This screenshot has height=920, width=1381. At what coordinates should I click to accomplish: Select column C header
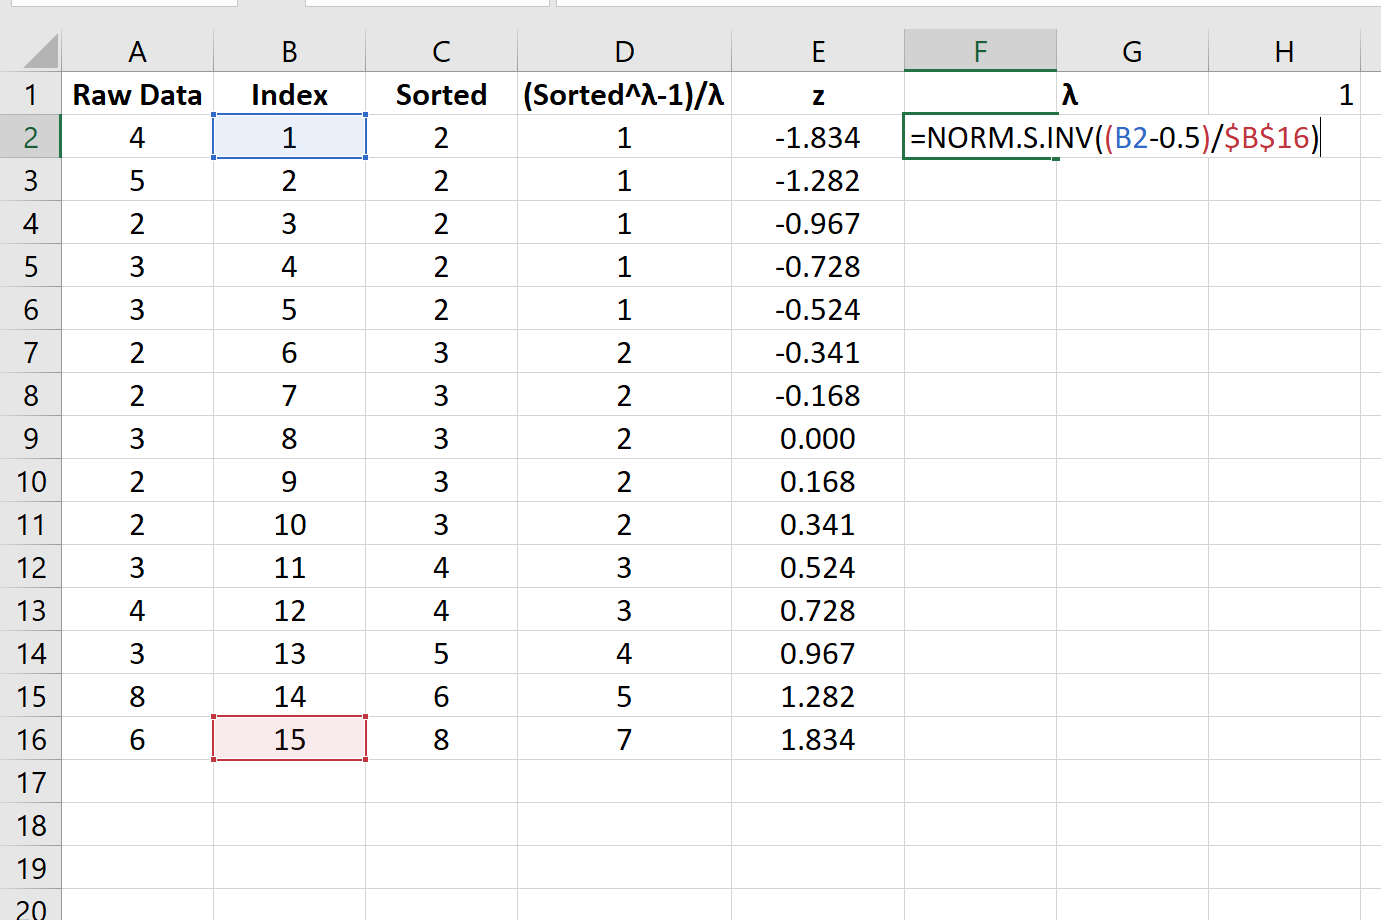coord(441,51)
